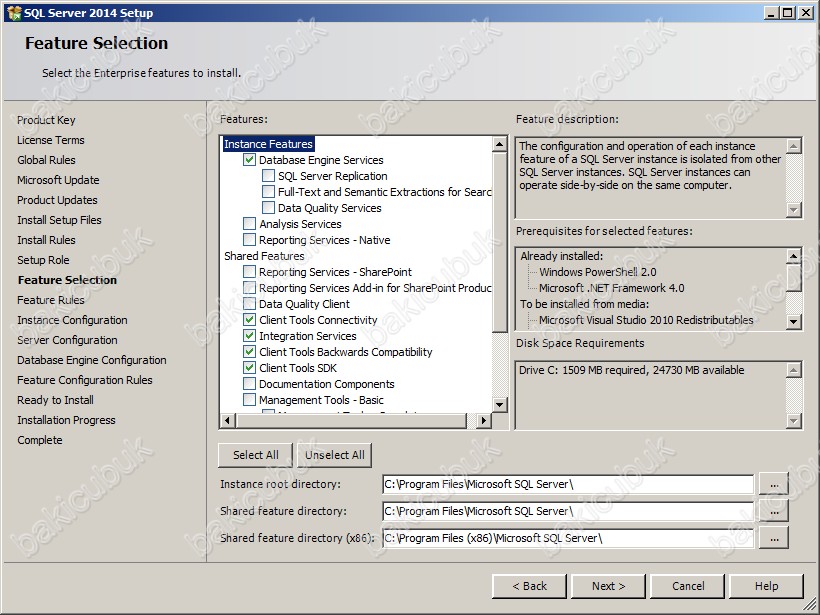Click the Features list vertical scrollbar thumb

[499, 242]
